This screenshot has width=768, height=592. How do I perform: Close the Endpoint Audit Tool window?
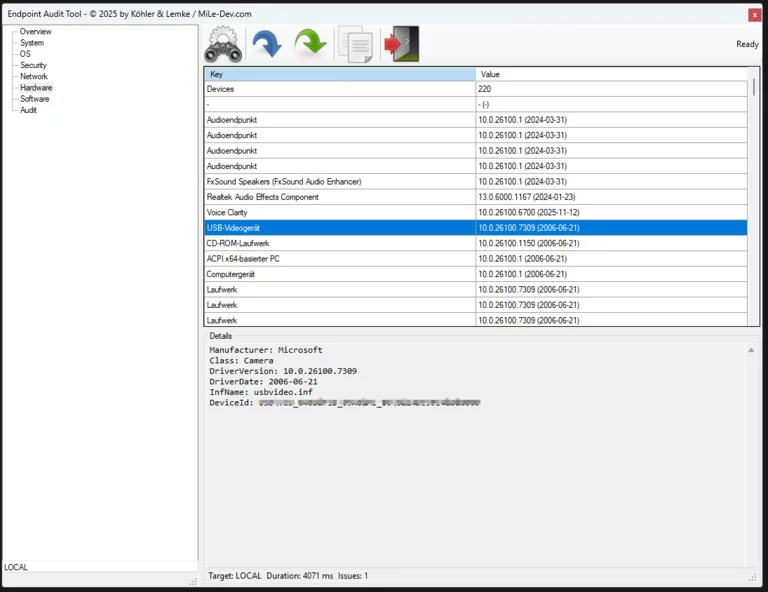click(755, 15)
